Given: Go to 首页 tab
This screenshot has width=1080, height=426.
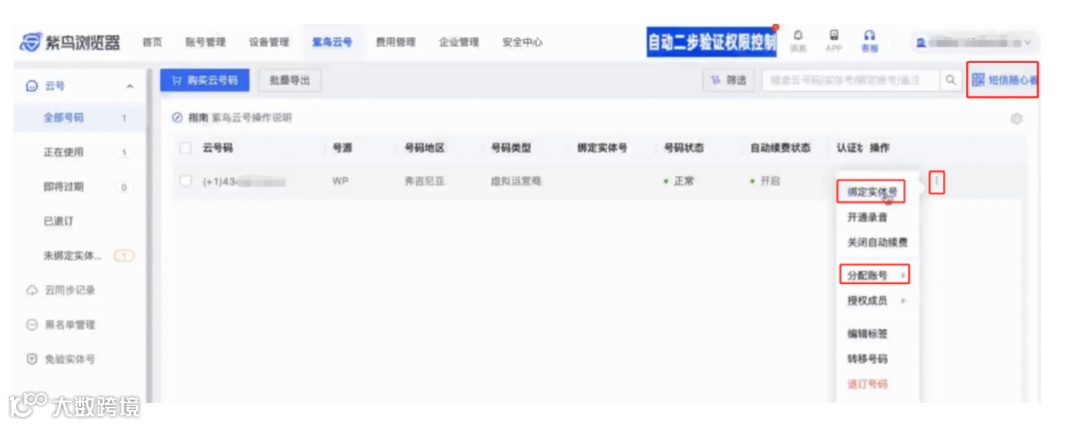Looking at the screenshot, I should (x=152, y=42).
